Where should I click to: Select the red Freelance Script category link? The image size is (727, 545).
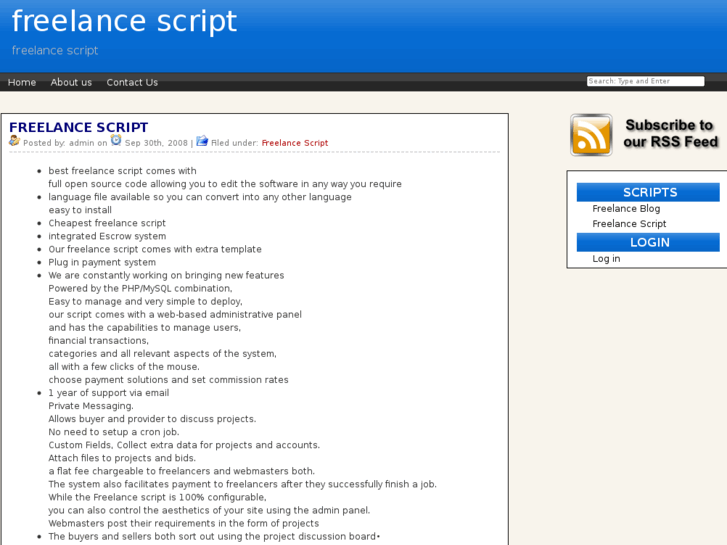coord(294,143)
